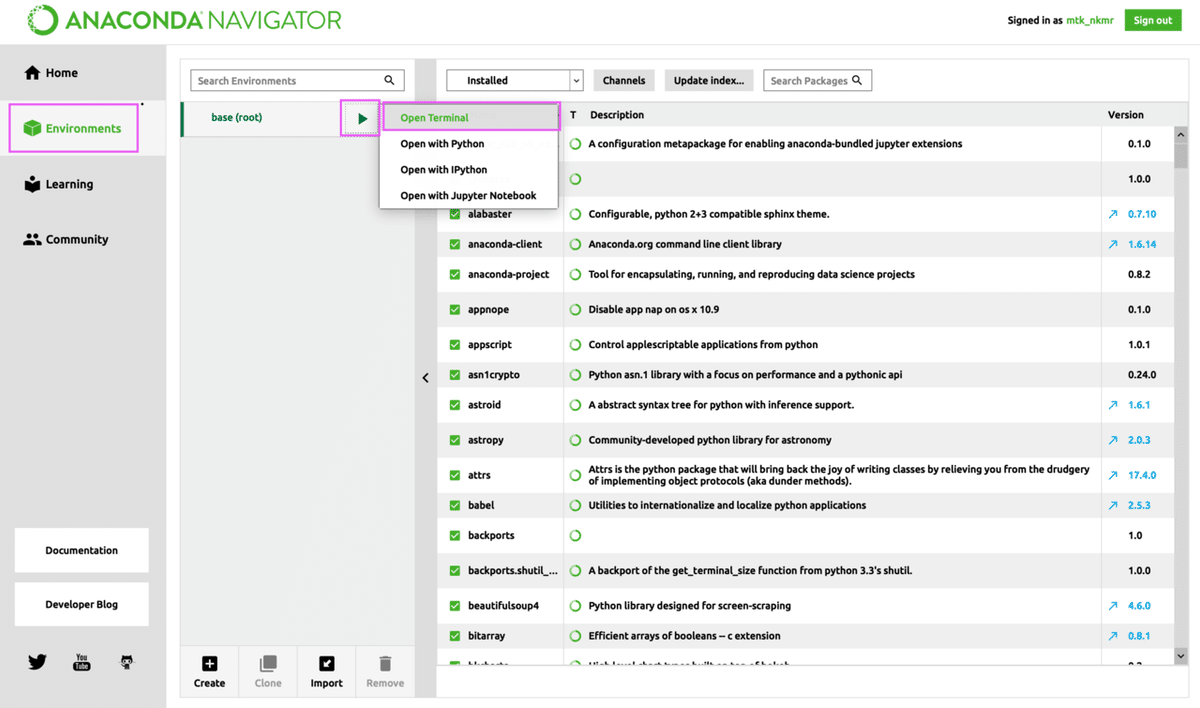The width and height of the screenshot is (1200, 708).
Task: Open the Documentation button
Action: pyautogui.click(x=82, y=551)
